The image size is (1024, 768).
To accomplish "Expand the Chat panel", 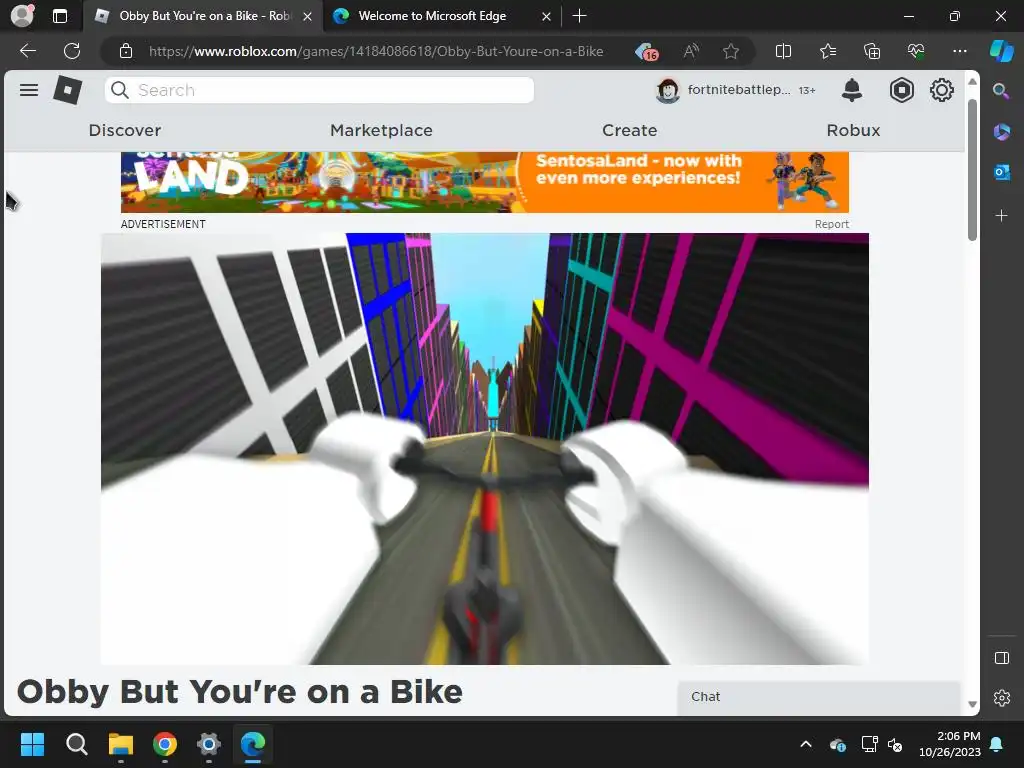I will pos(819,697).
